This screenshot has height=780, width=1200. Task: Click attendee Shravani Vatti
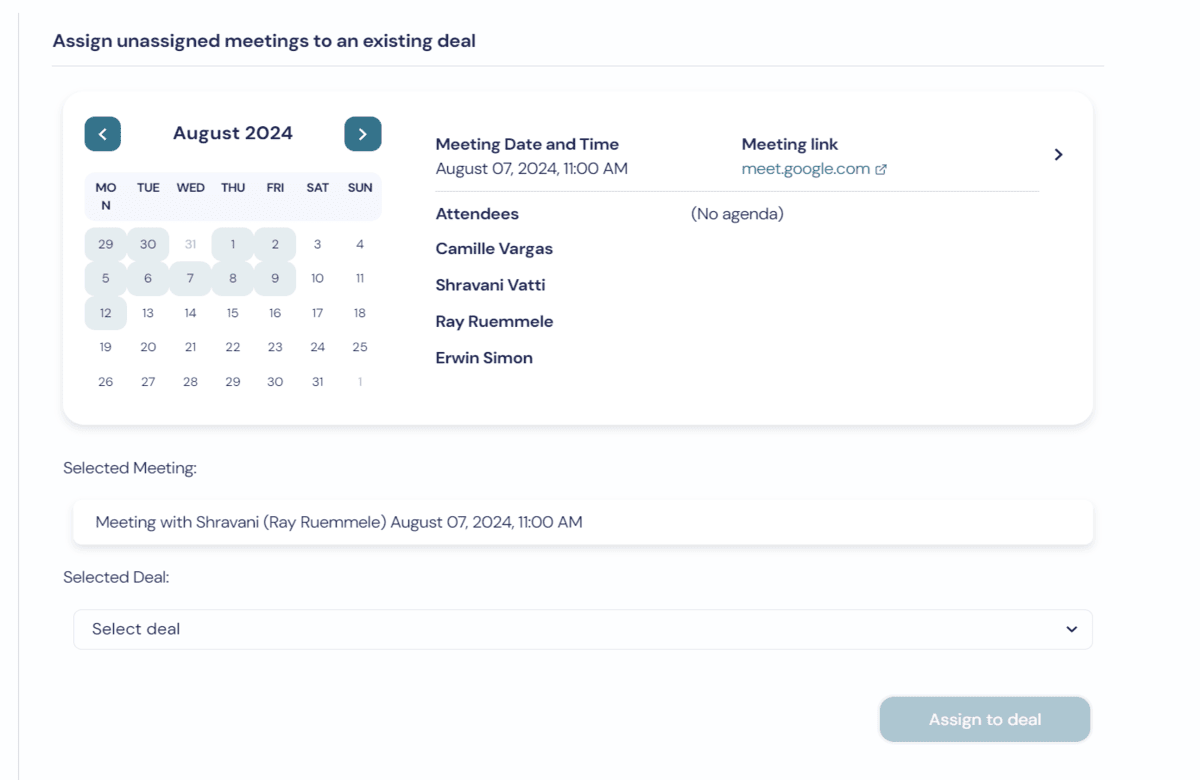point(490,285)
